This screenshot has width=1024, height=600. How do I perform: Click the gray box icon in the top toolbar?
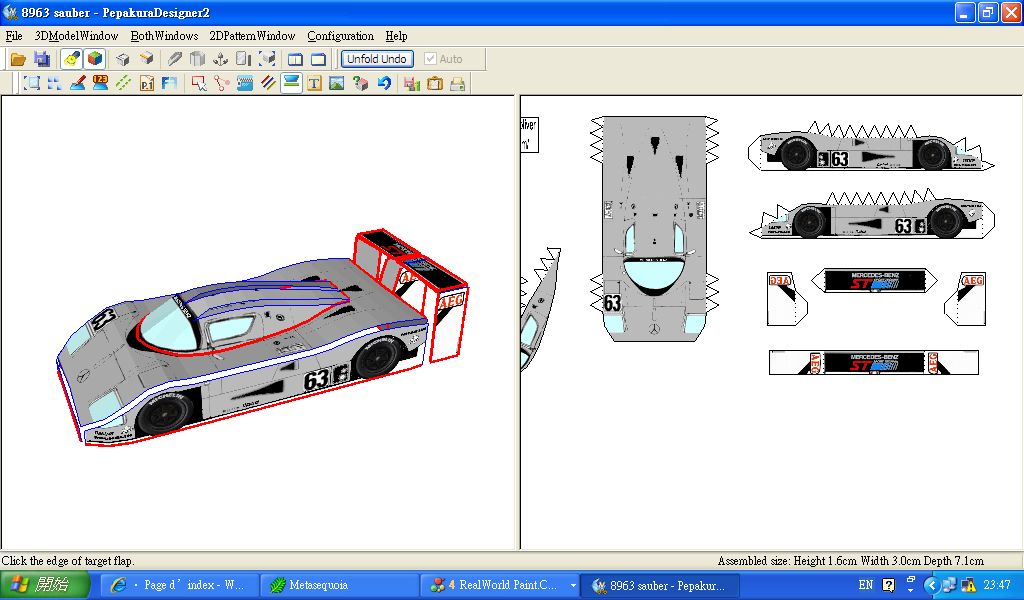tap(123, 59)
